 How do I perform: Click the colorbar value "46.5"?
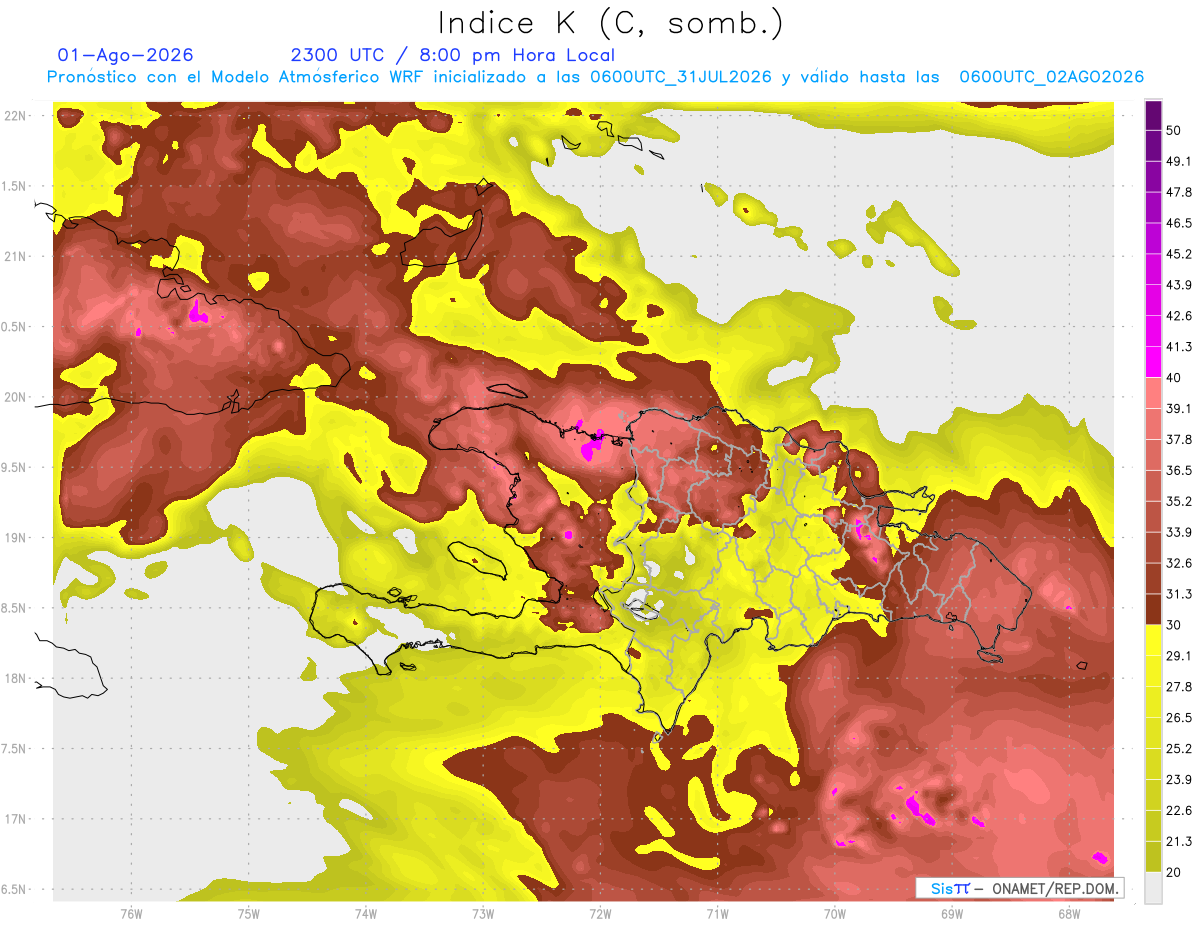point(1178,223)
